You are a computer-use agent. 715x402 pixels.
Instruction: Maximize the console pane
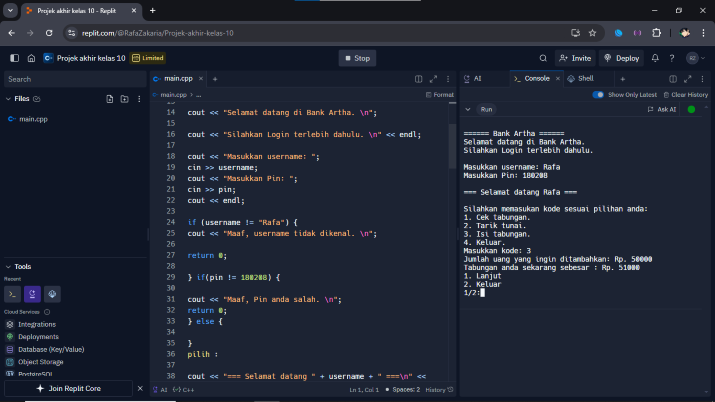(x=690, y=78)
